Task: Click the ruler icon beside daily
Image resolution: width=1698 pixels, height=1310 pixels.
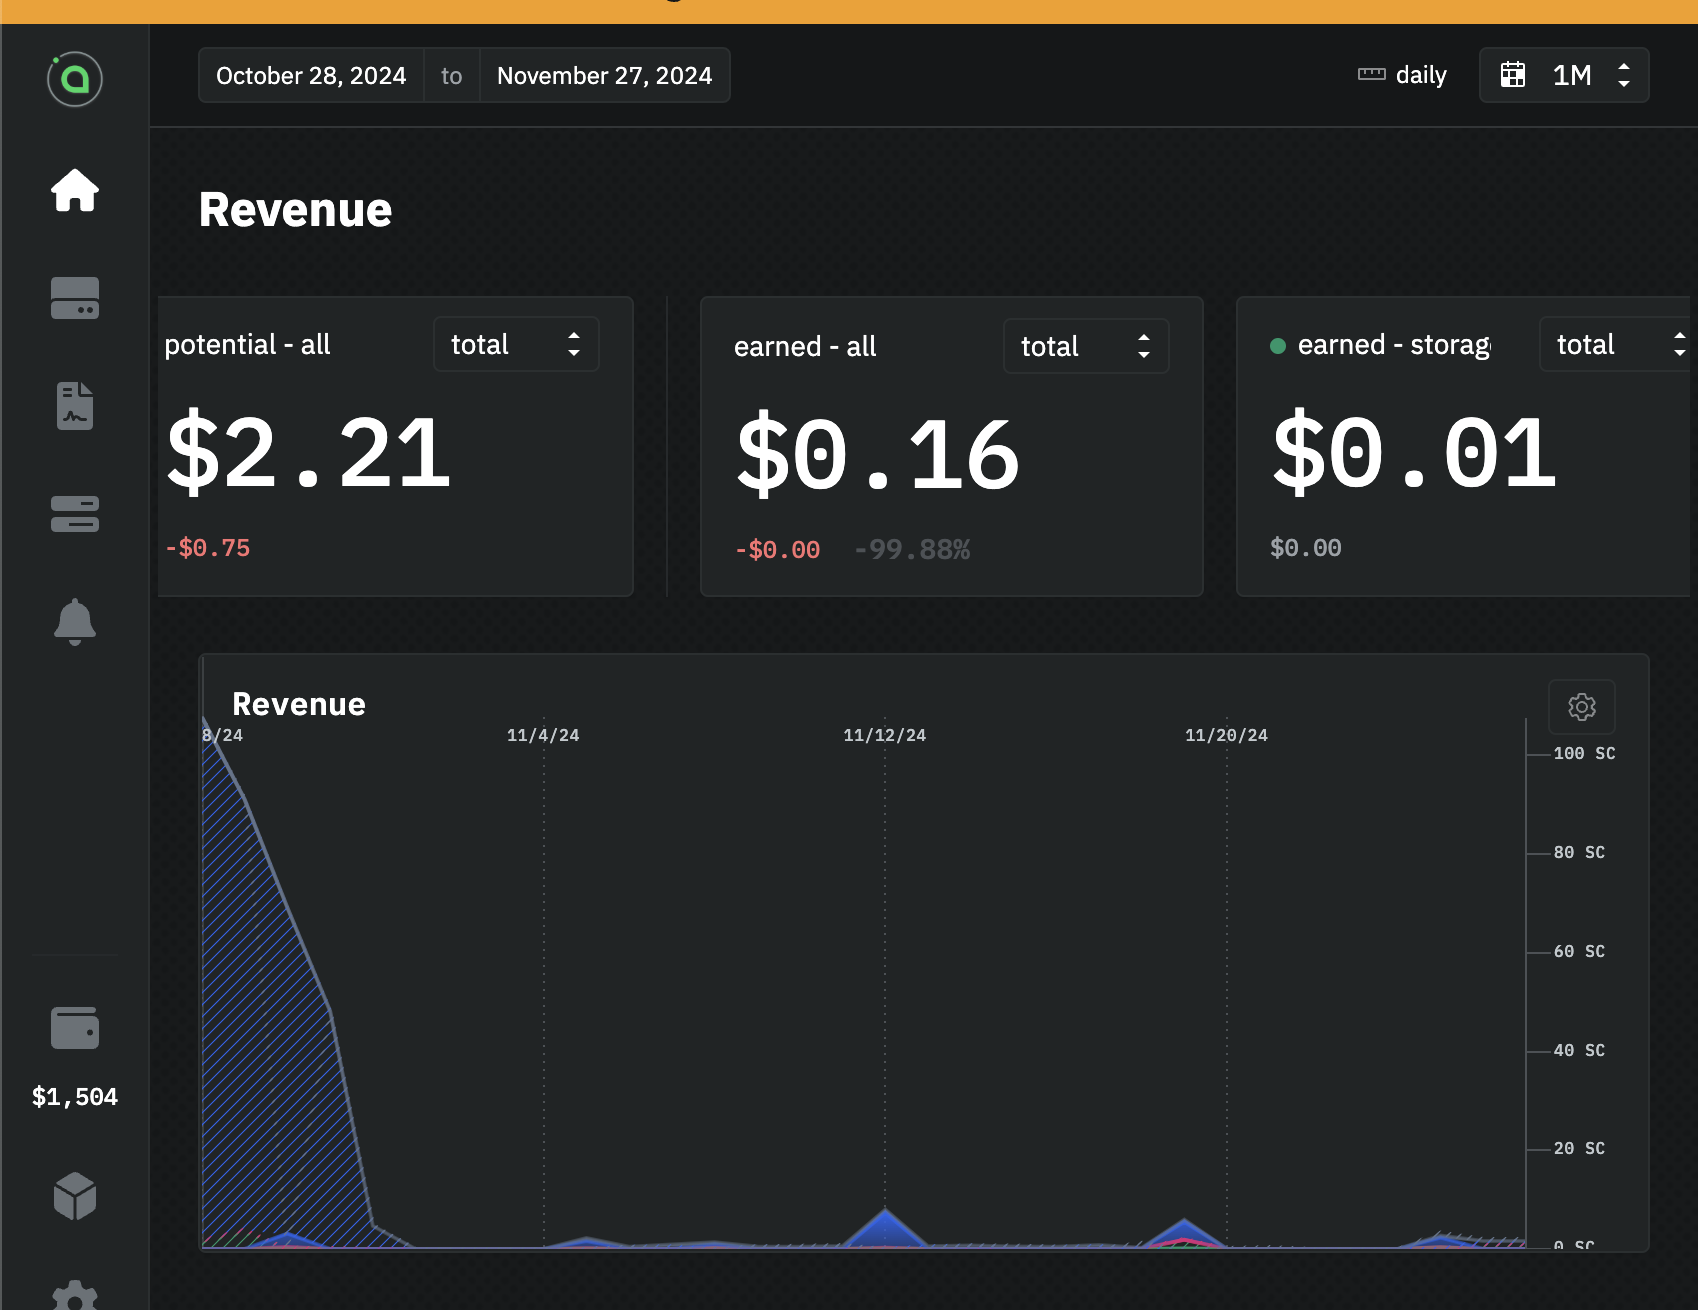Action: (1372, 74)
